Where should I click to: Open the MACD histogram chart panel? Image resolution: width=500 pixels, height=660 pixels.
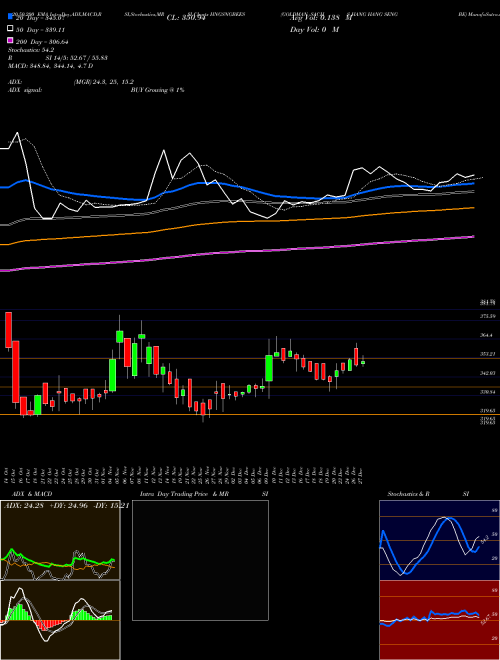click(x=60, y=620)
